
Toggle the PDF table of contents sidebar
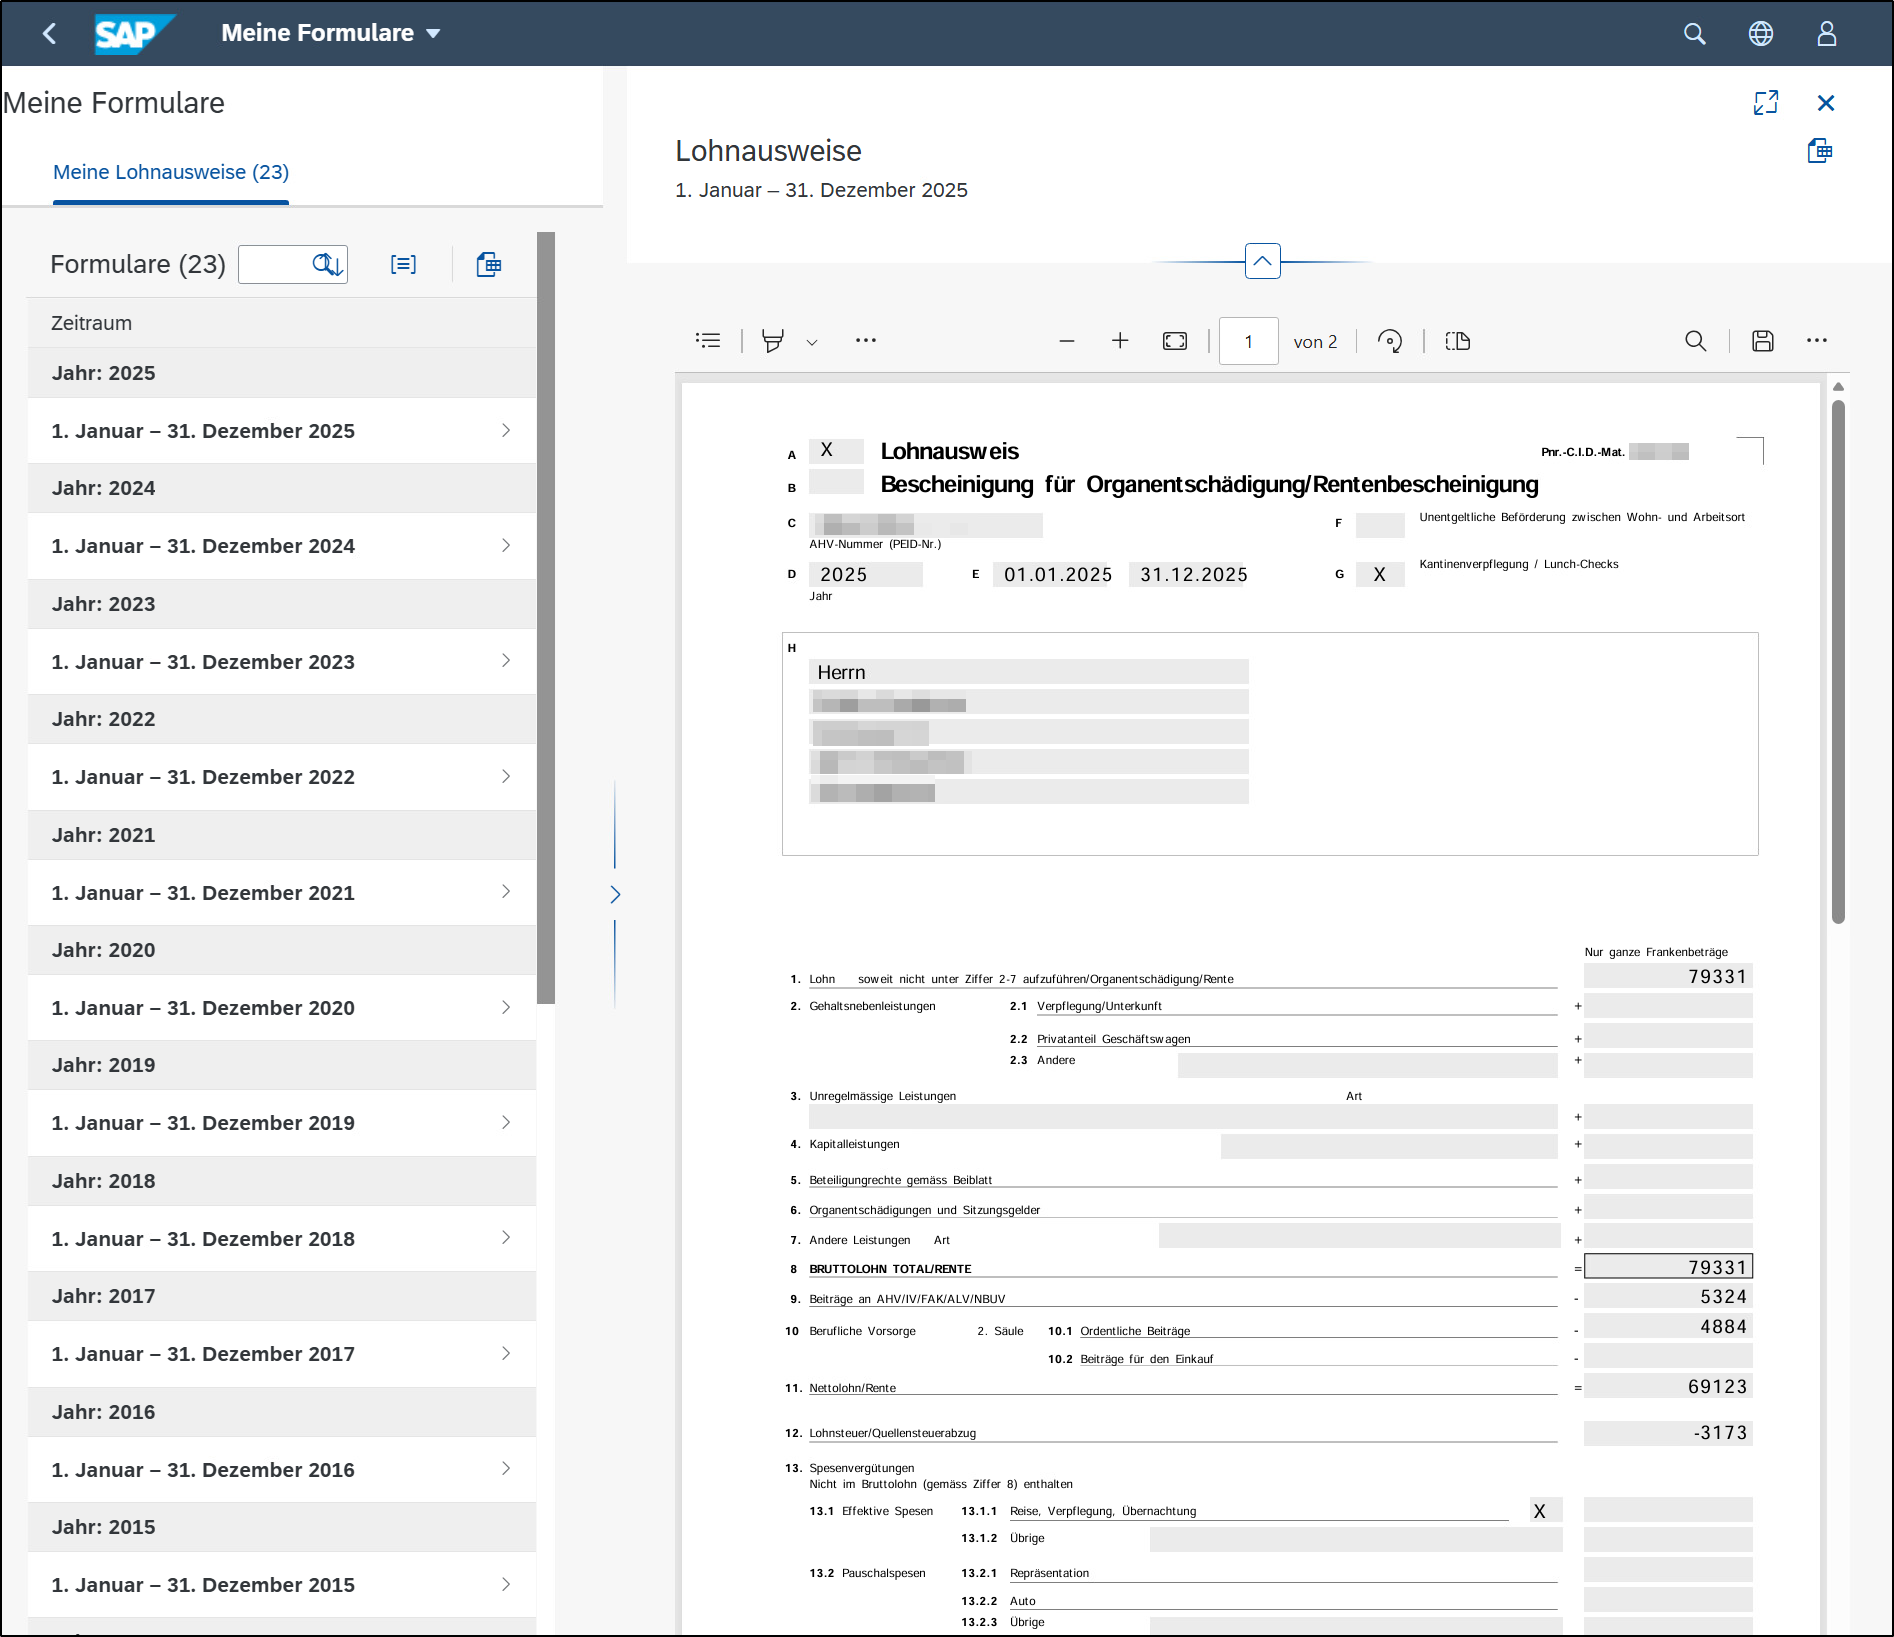click(708, 341)
